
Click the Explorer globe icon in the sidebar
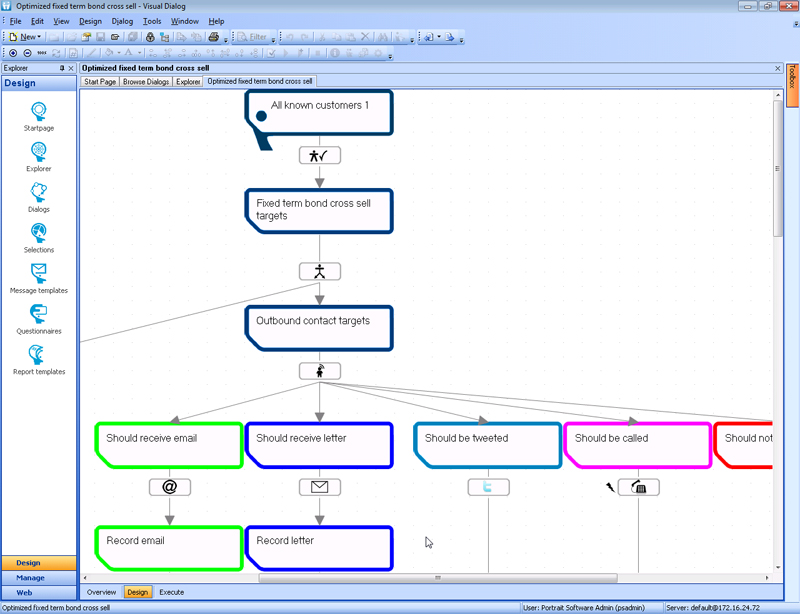39,152
